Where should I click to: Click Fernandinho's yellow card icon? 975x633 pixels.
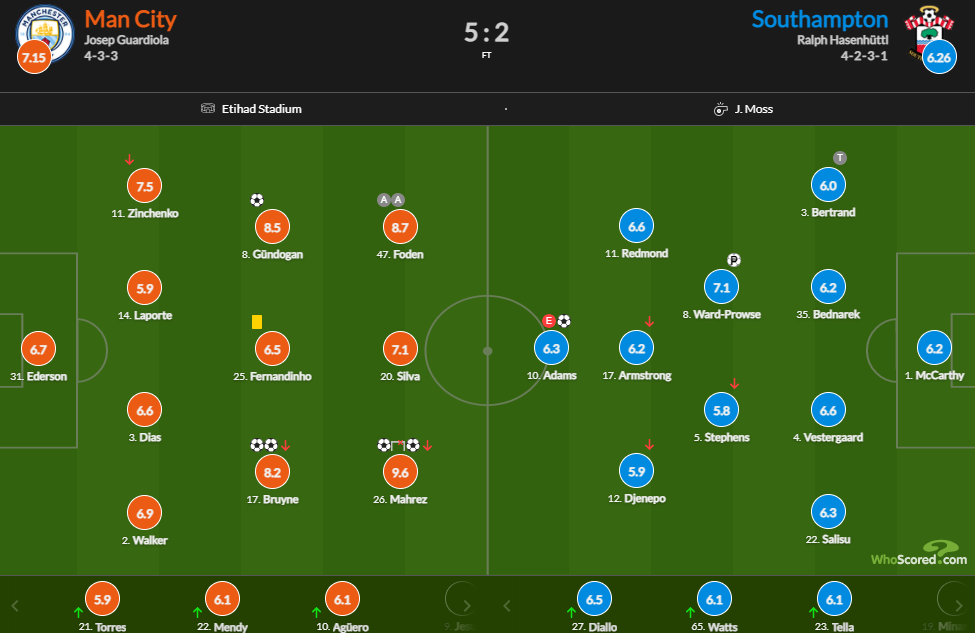coord(257,322)
